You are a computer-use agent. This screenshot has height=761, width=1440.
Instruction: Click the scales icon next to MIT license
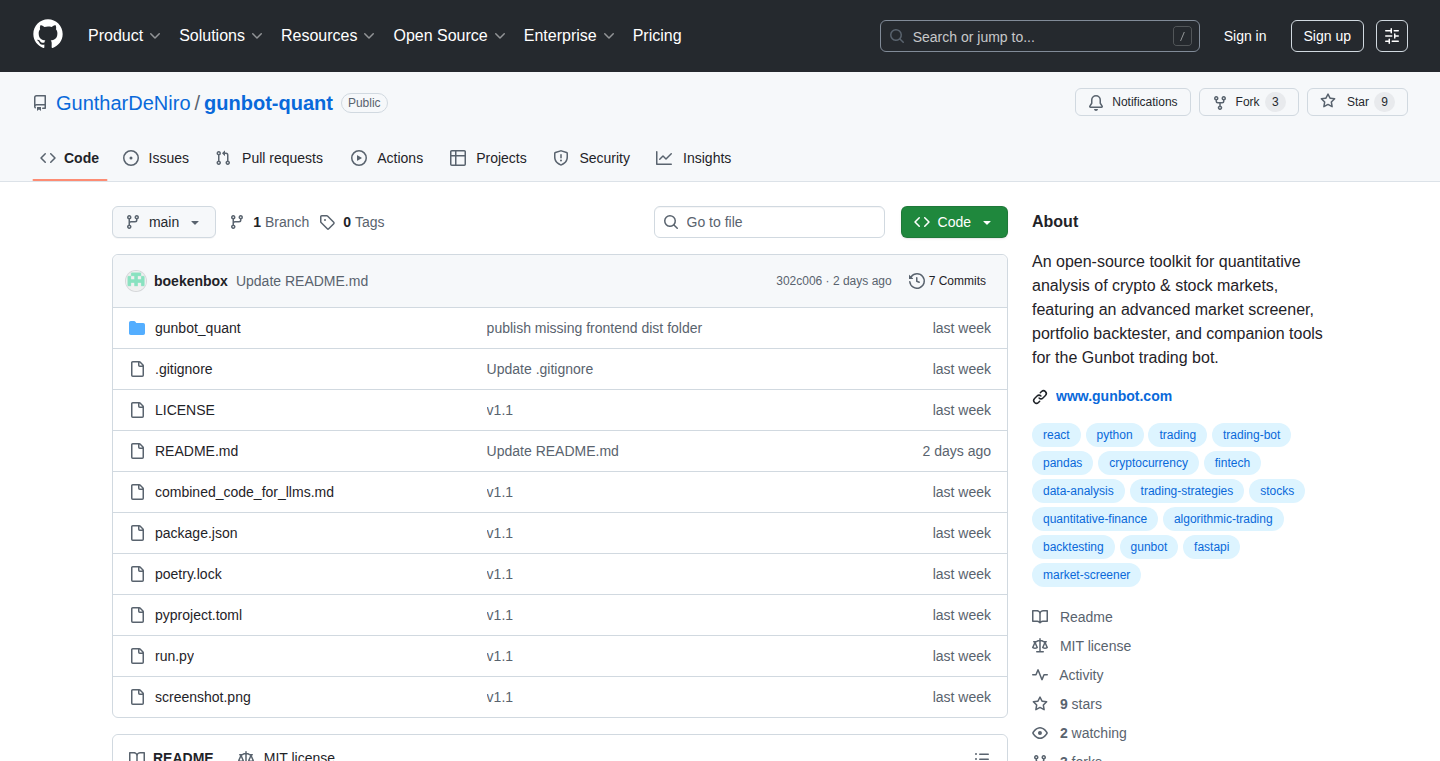1040,646
